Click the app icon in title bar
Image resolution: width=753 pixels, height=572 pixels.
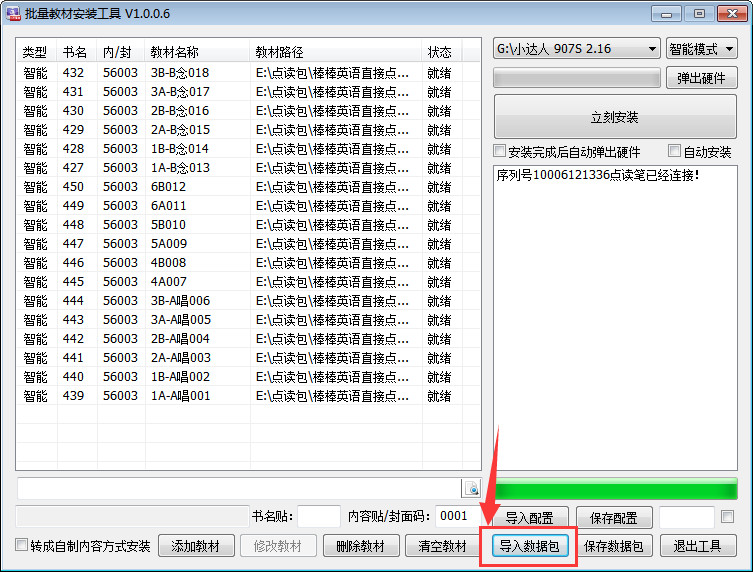click(13, 12)
